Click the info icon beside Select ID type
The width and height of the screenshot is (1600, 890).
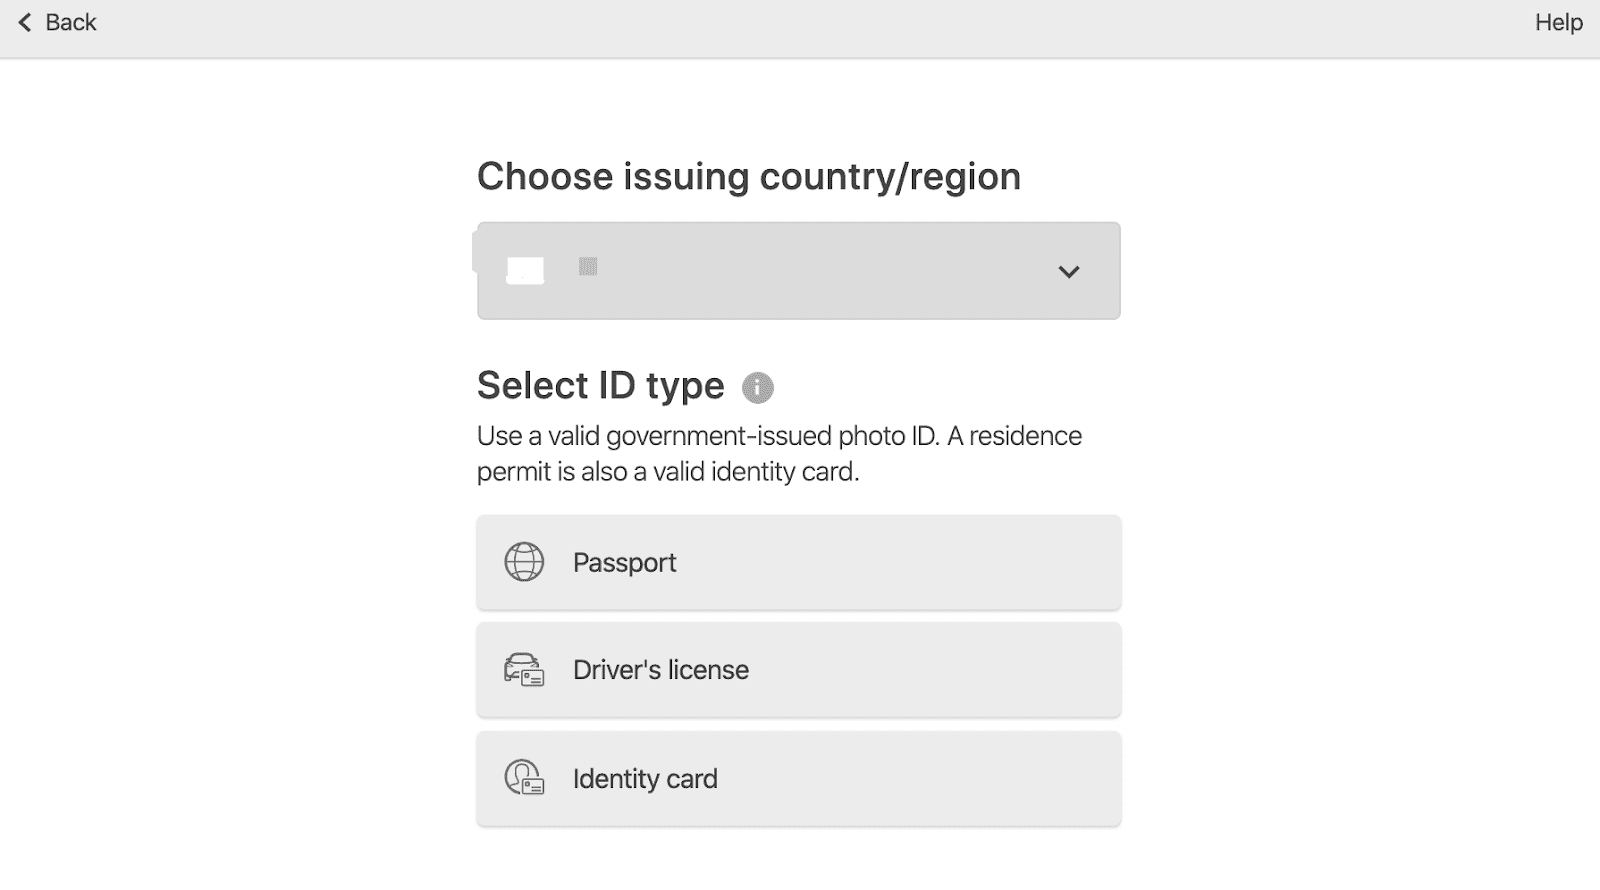[757, 387]
